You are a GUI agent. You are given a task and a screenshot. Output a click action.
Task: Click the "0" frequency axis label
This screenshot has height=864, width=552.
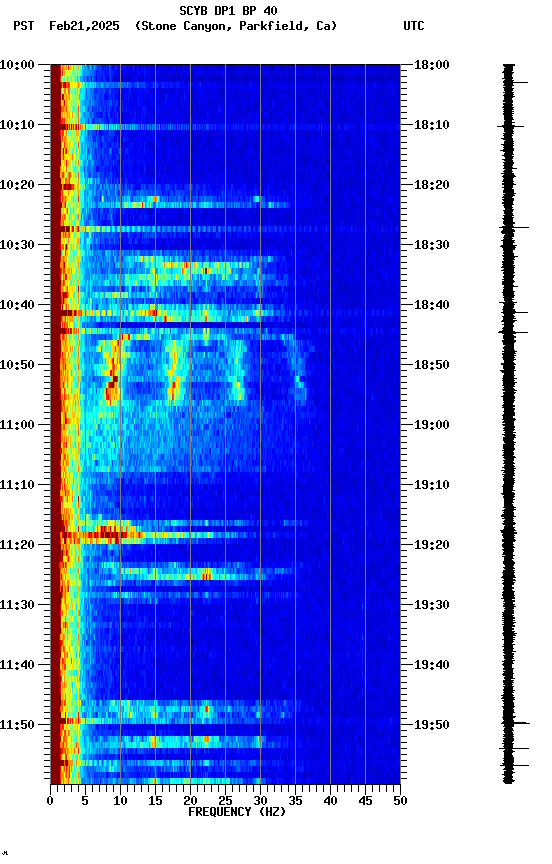tap(50, 801)
